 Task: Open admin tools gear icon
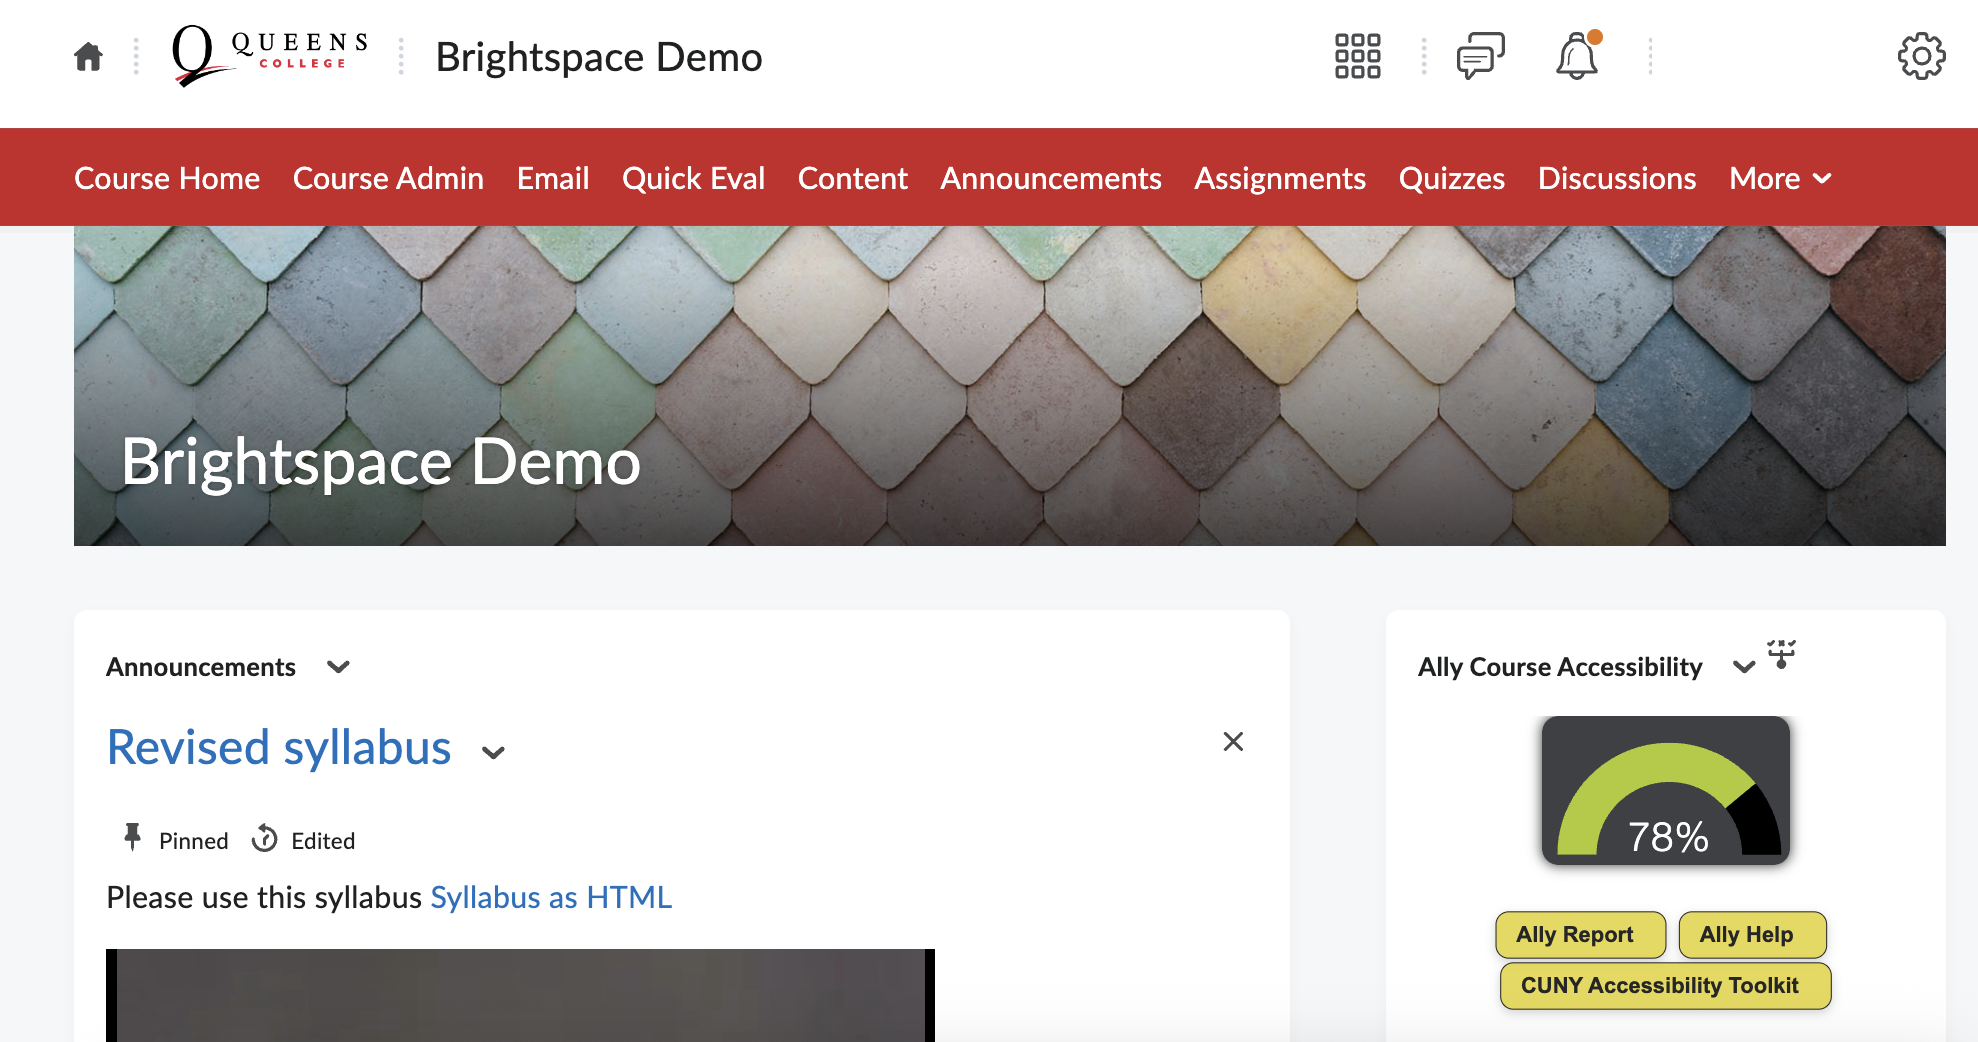(1921, 56)
